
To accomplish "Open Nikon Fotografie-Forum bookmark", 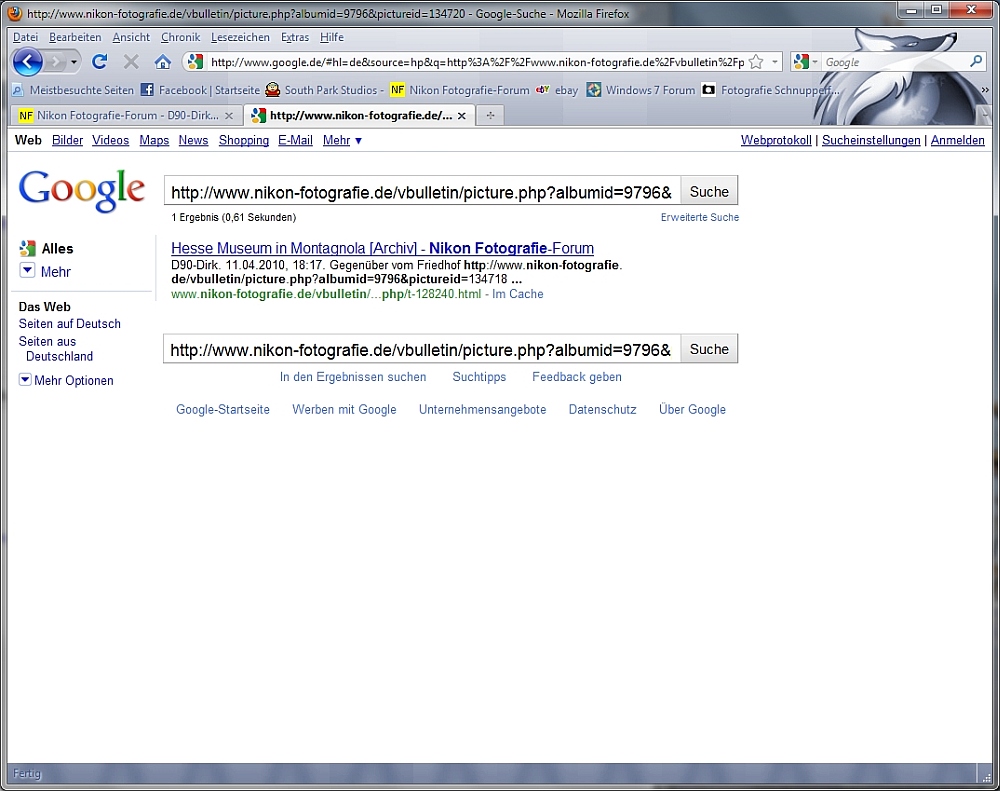I will click(460, 90).
